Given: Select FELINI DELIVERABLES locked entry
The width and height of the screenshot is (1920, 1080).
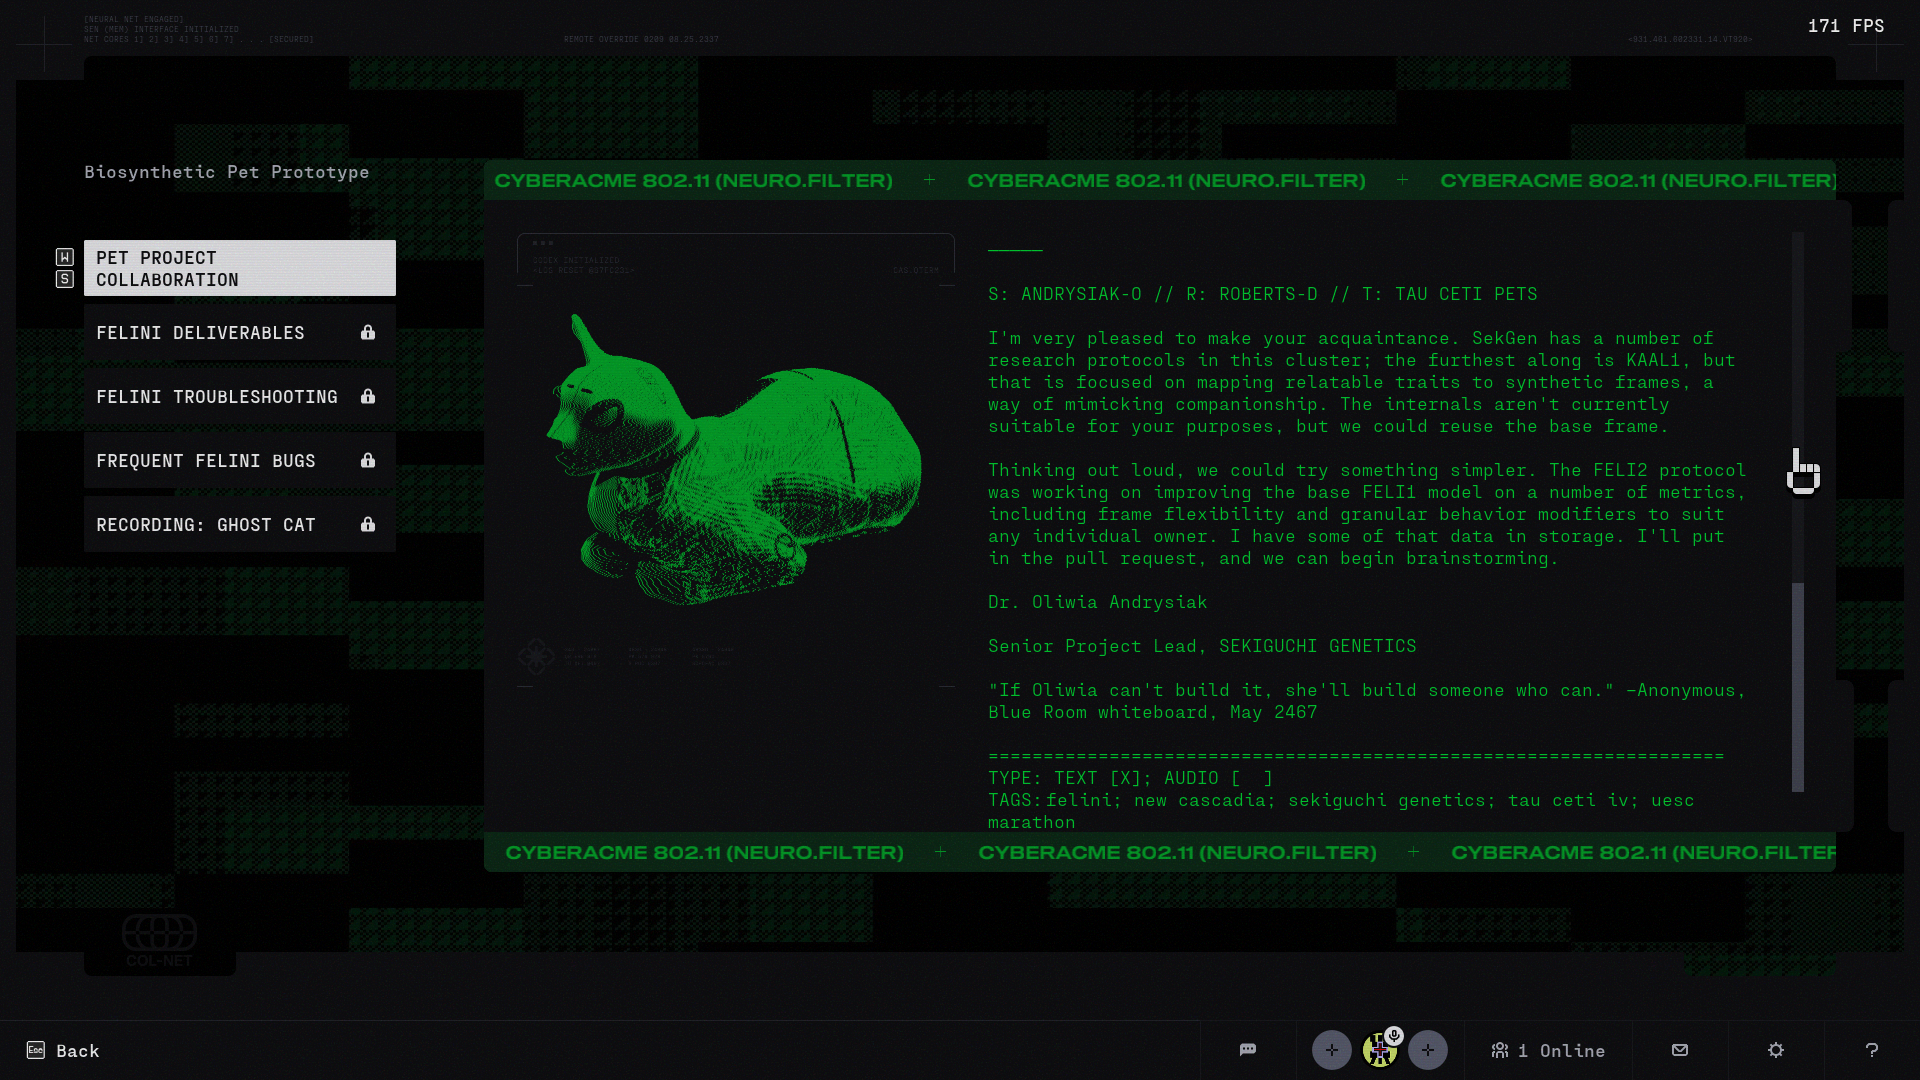Looking at the screenshot, I should 240,332.
